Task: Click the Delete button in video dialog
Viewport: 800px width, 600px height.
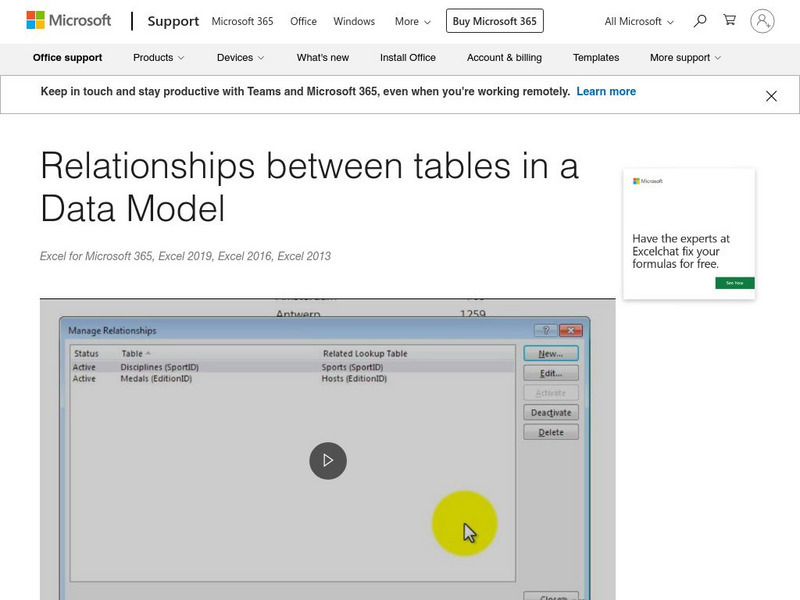Action: (551, 432)
